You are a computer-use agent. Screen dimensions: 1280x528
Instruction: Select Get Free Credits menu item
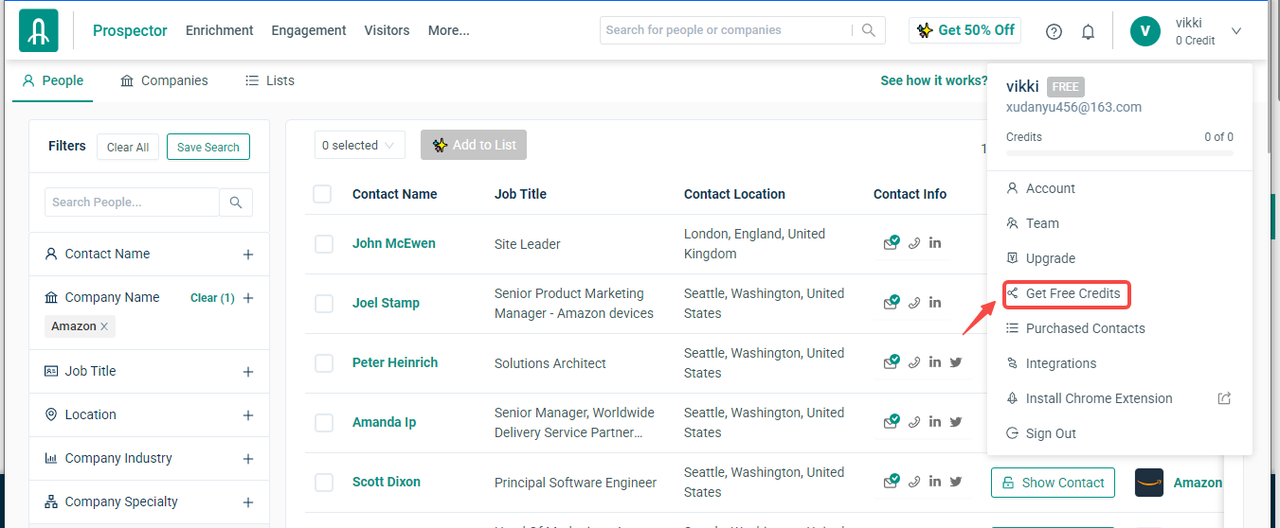pyautogui.click(x=1072, y=293)
